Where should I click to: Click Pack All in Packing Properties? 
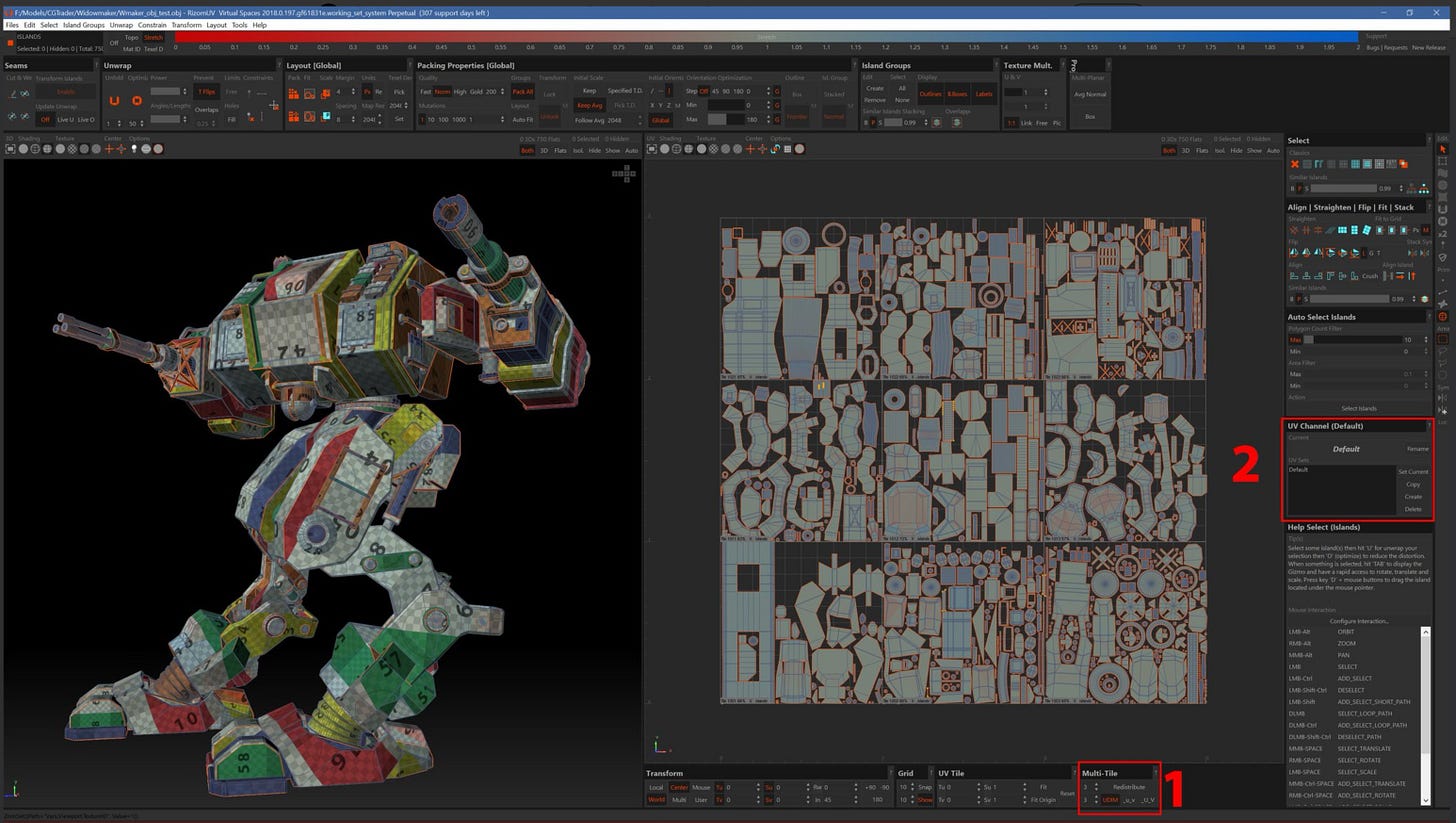click(x=522, y=92)
